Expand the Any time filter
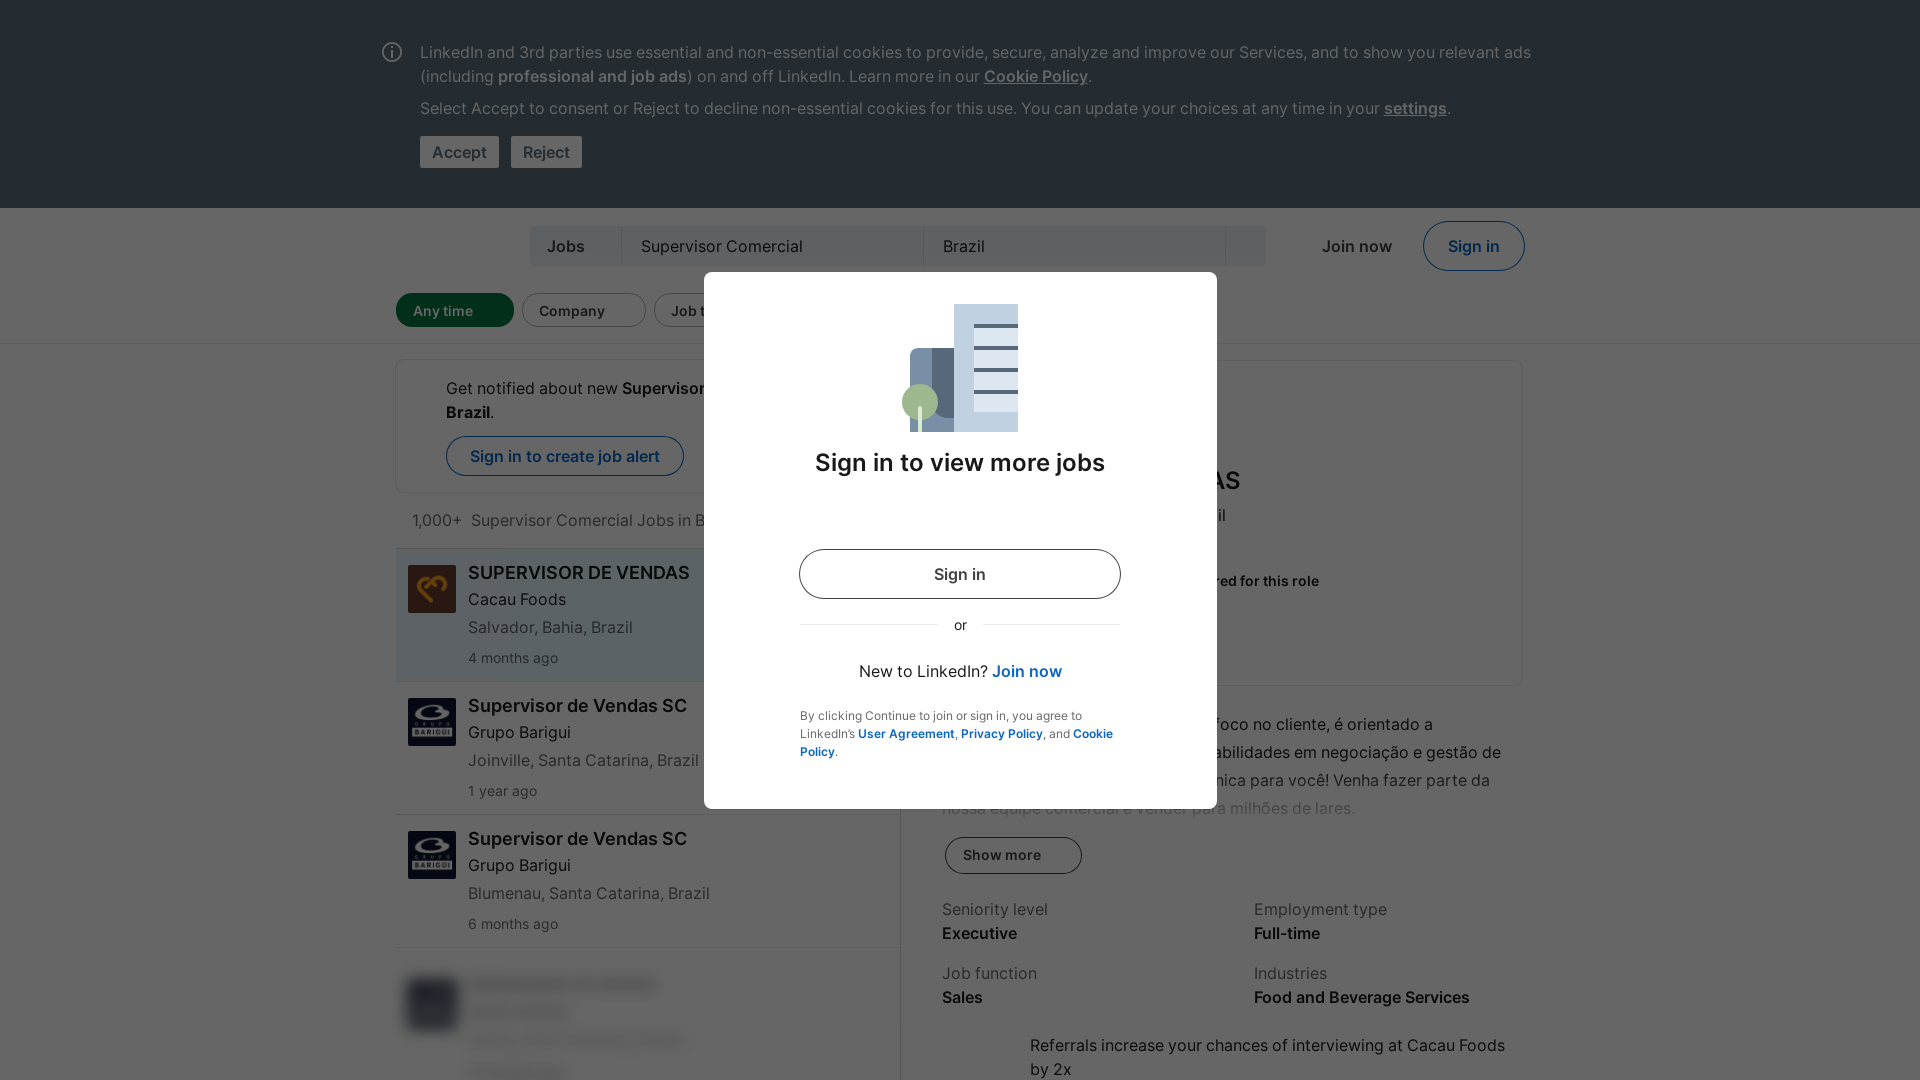Image resolution: width=1920 pixels, height=1080 pixels. click(x=455, y=310)
